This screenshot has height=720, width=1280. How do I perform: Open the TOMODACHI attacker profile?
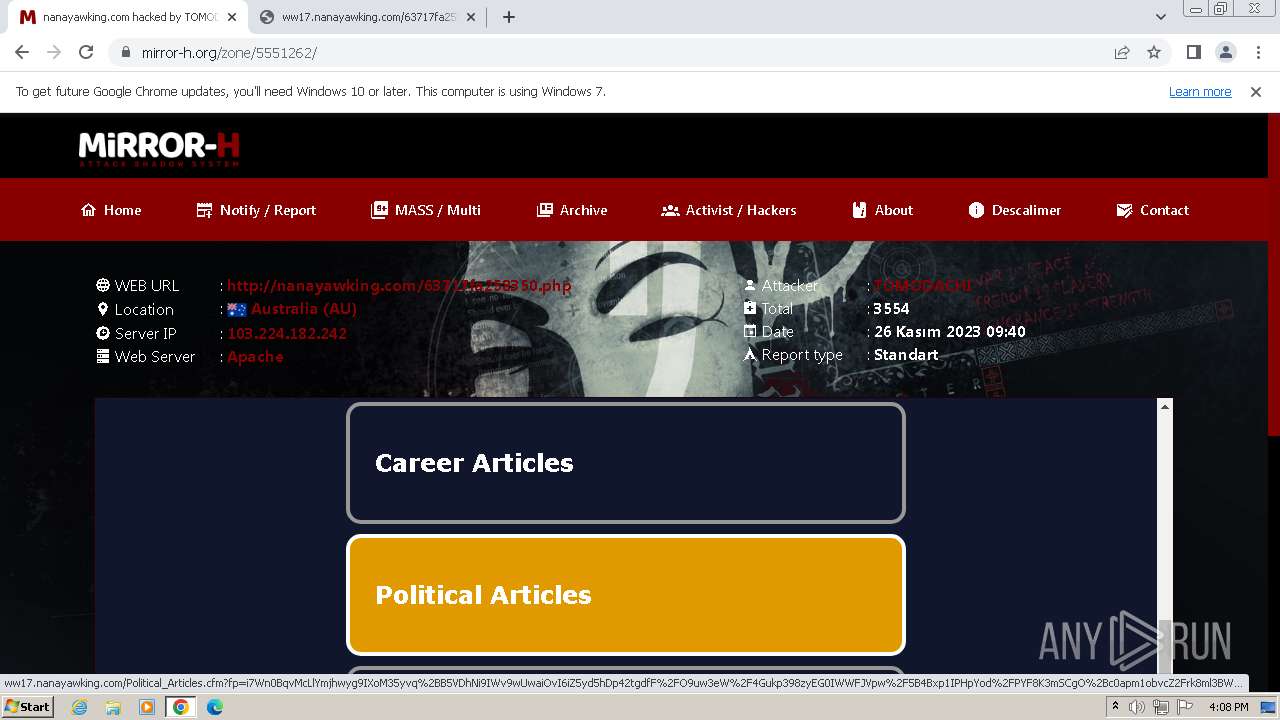(922, 285)
